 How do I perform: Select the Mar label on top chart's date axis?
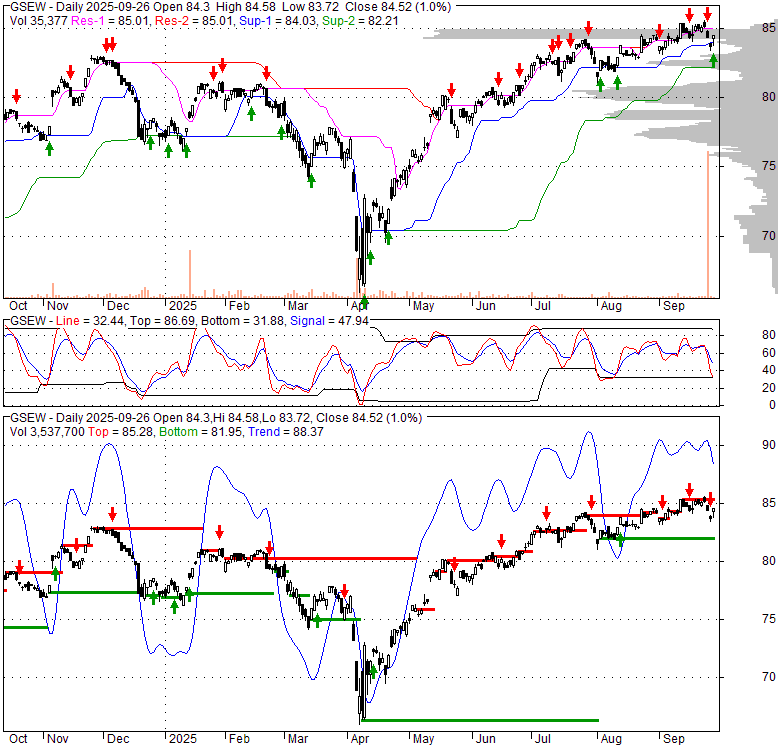(x=297, y=306)
